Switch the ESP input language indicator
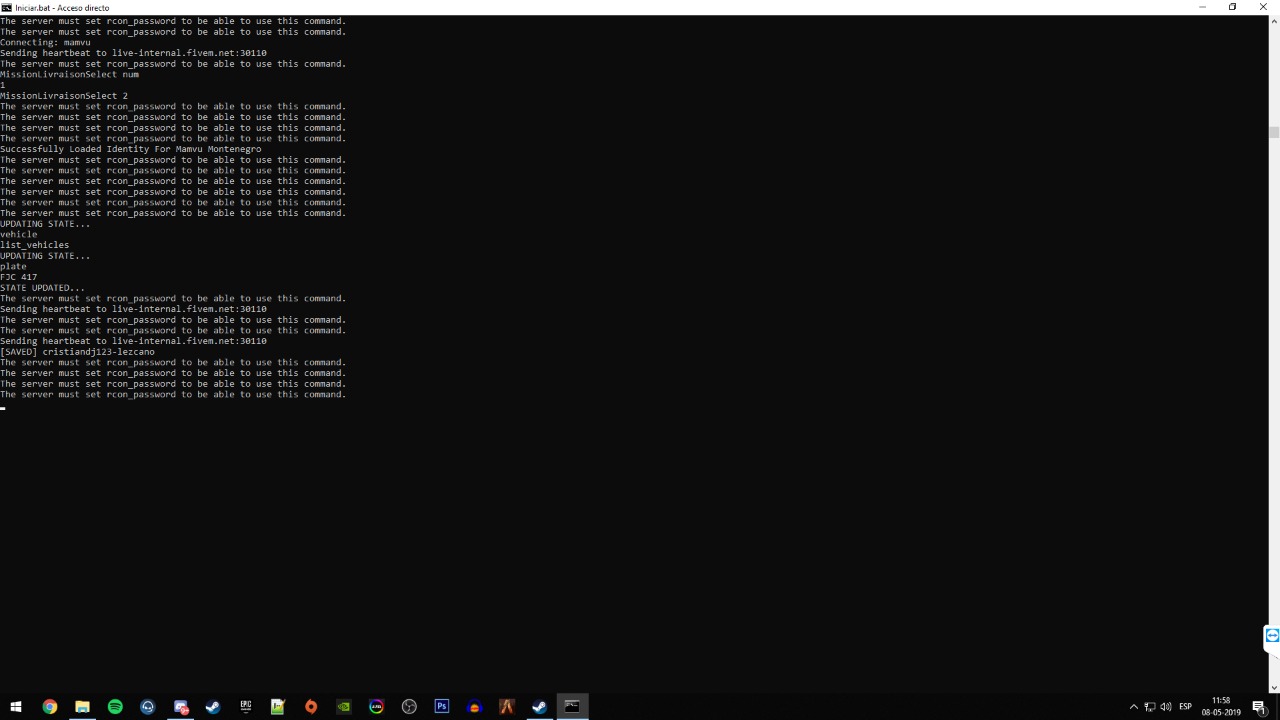This screenshot has height=720, width=1280. tap(1185, 707)
